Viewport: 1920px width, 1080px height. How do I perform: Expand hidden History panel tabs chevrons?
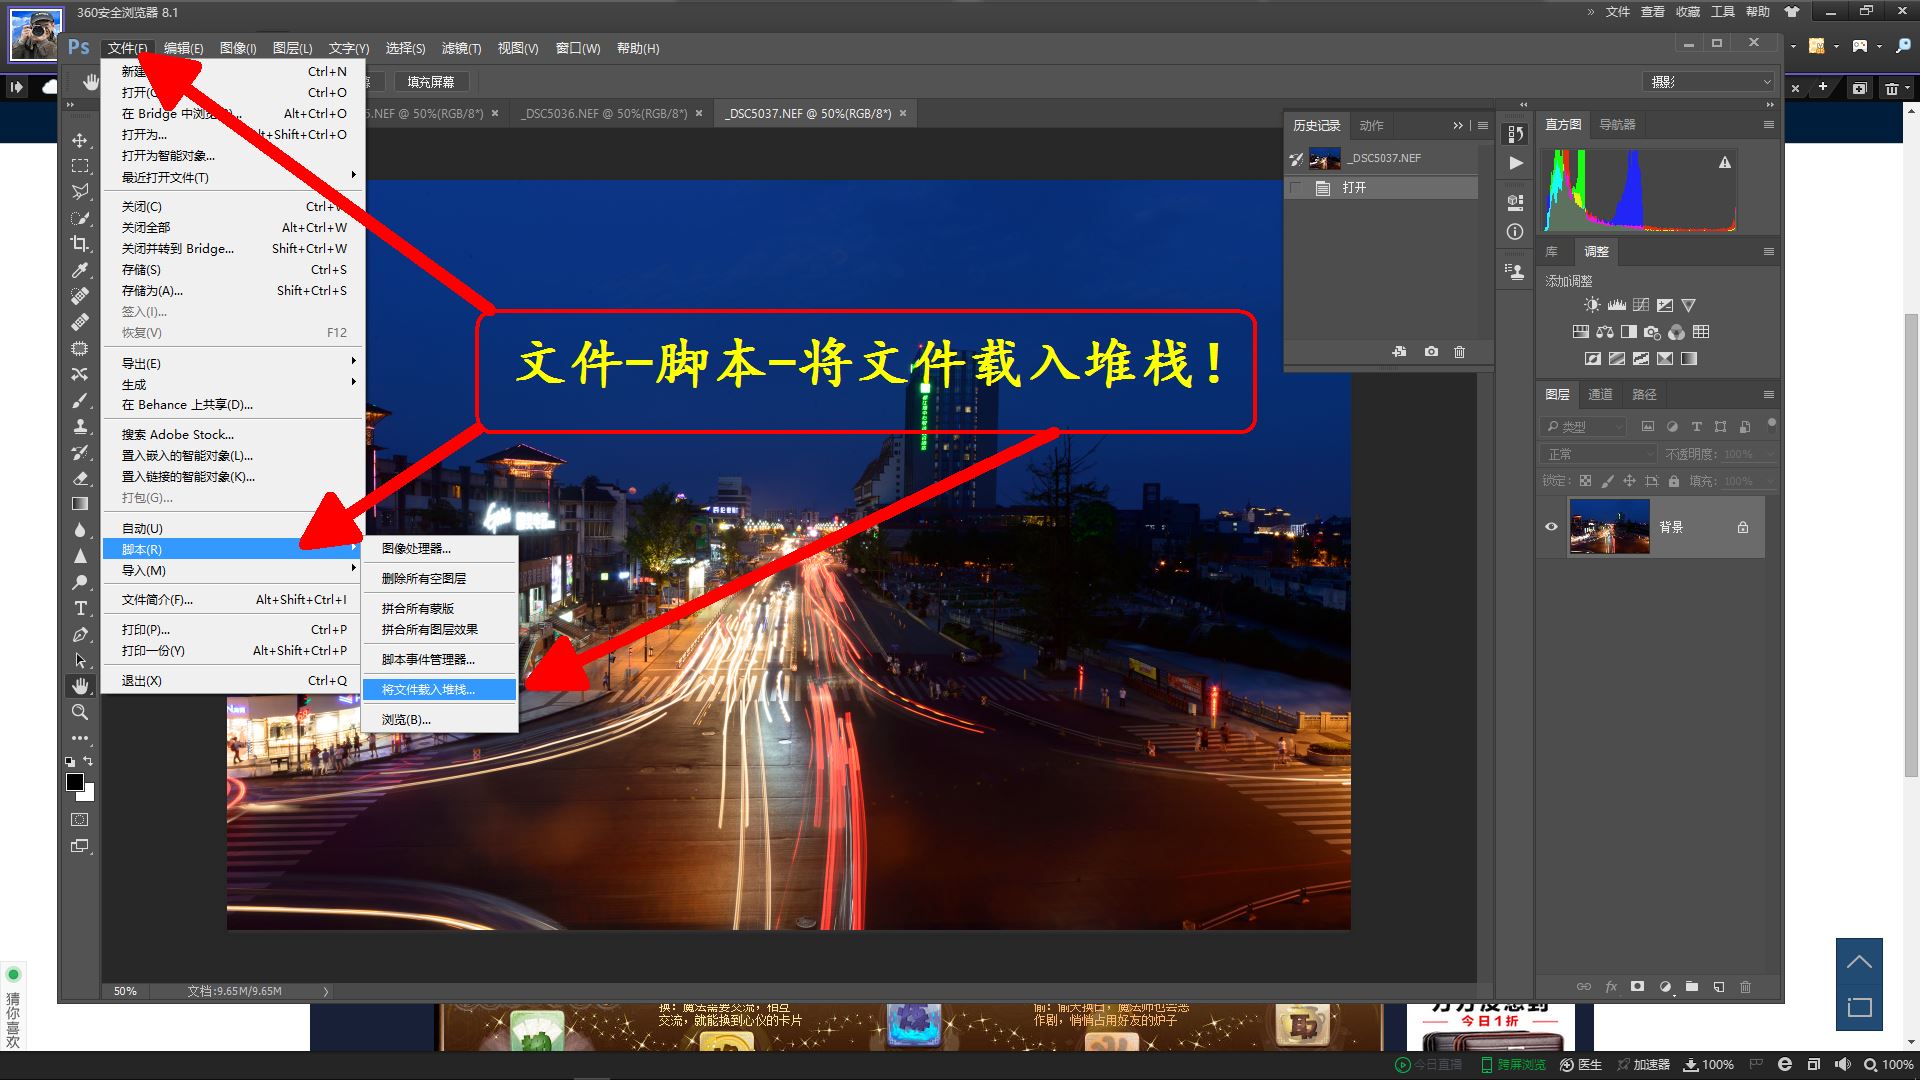(x=1457, y=126)
